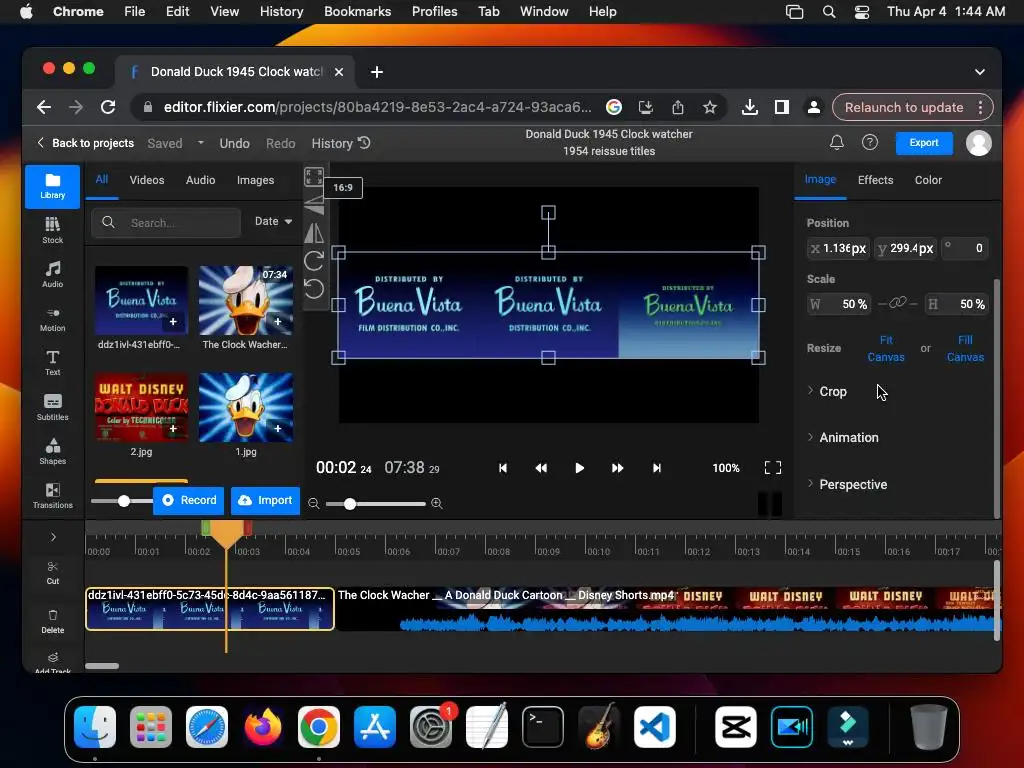Open the Subtitles panel
Viewport: 1024px width, 768px height.
(x=52, y=407)
